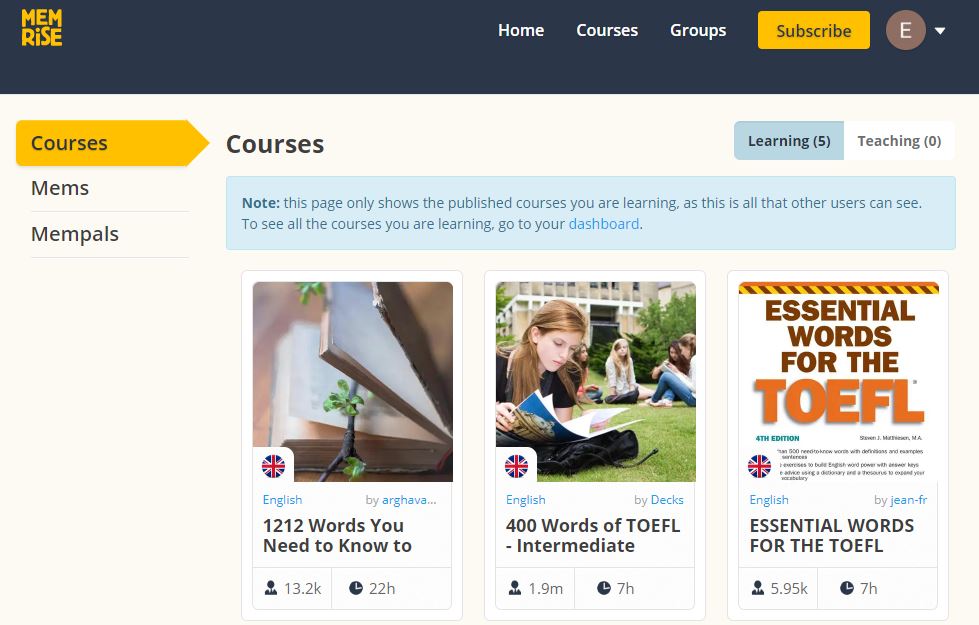Screen dimensions: 979x625
Task: Click the Courses page heading
Action: tap(275, 144)
